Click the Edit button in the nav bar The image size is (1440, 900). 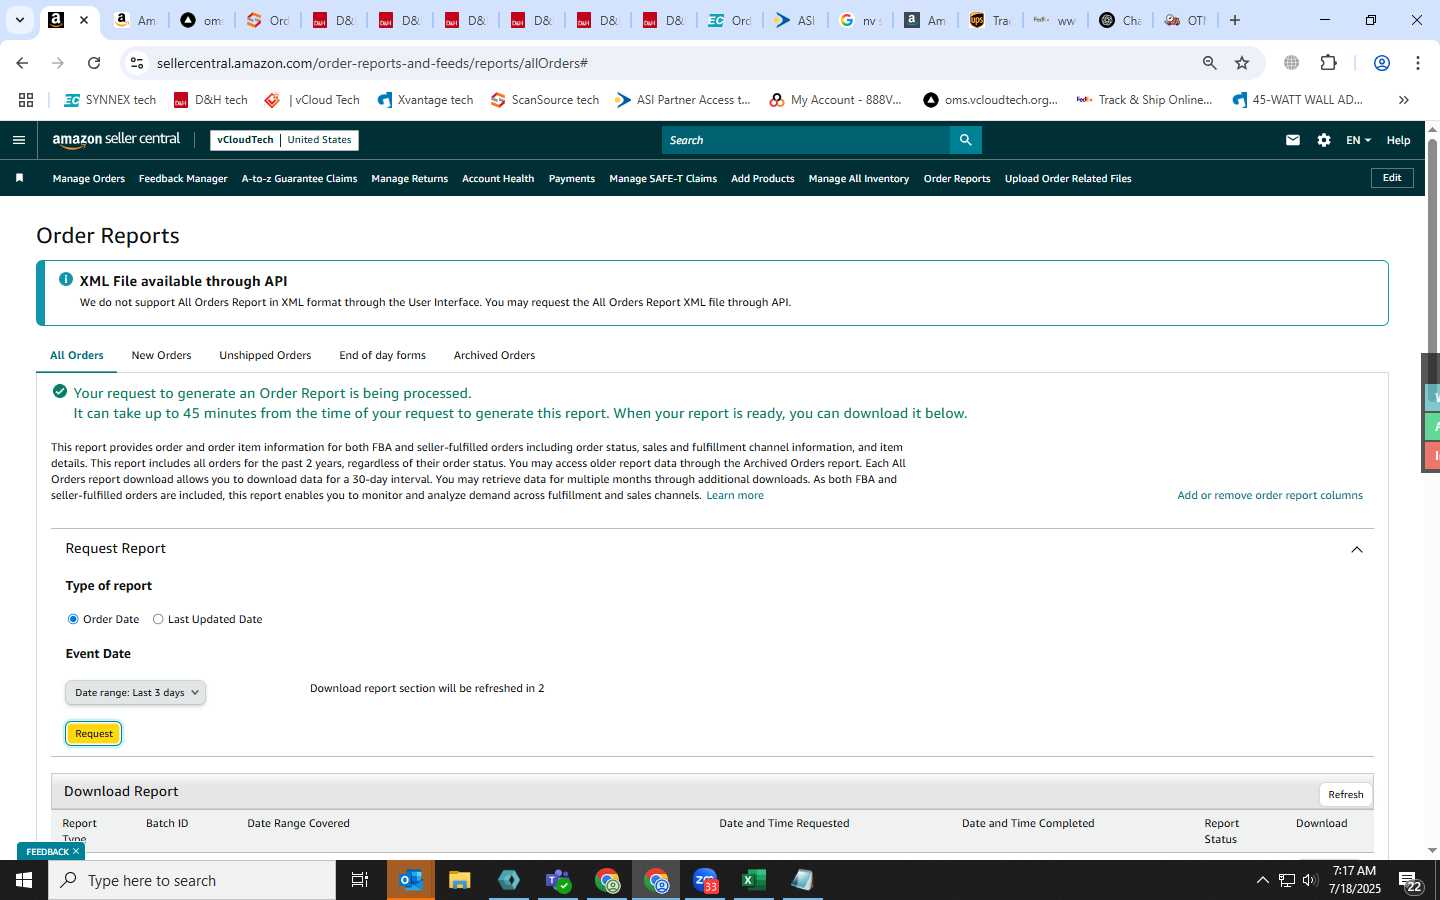(1392, 178)
